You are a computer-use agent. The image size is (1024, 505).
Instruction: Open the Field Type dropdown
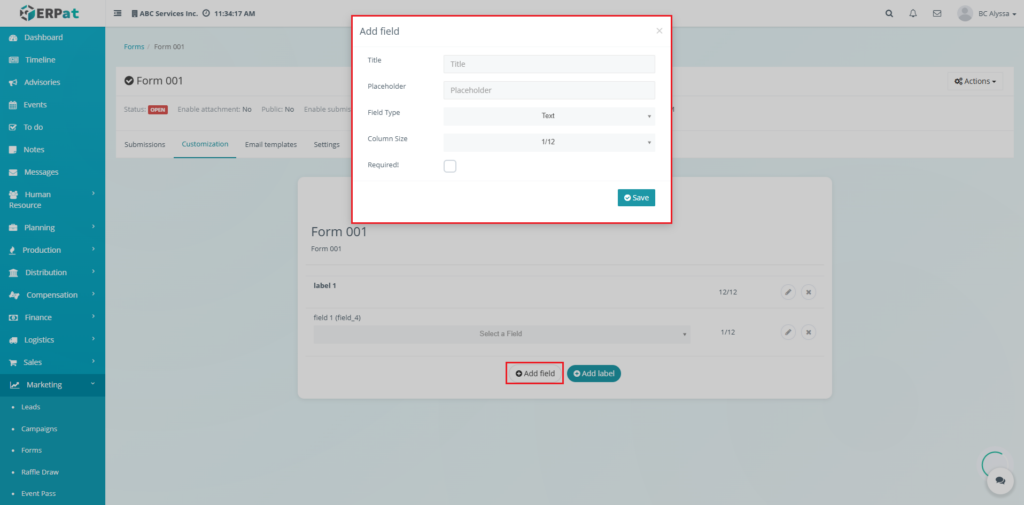click(x=548, y=116)
